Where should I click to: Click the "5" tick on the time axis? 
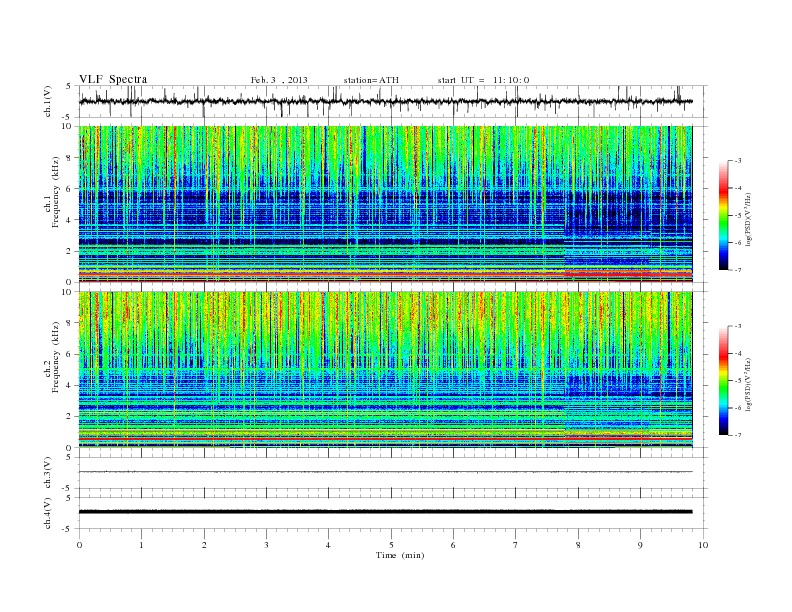(391, 545)
